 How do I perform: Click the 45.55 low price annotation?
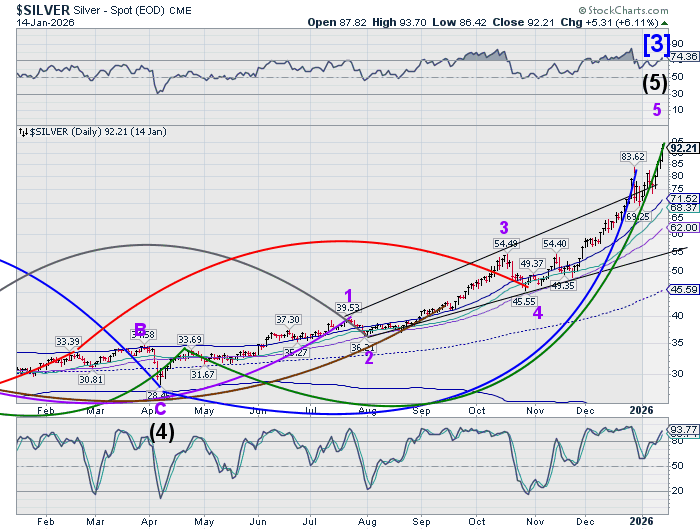(x=524, y=301)
